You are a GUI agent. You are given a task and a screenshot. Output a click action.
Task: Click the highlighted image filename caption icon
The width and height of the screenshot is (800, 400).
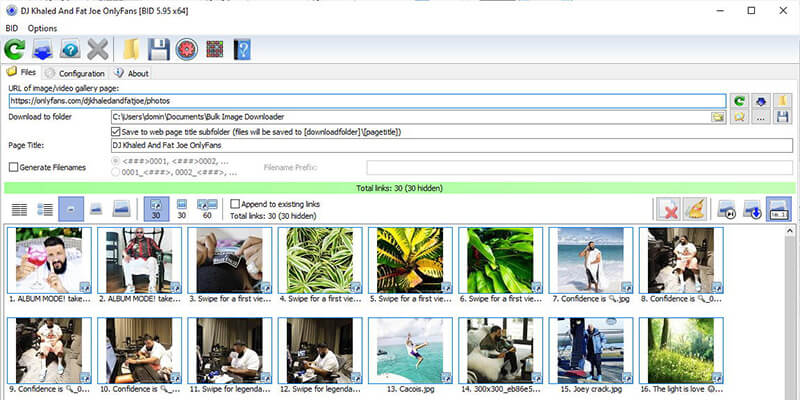tap(779, 209)
